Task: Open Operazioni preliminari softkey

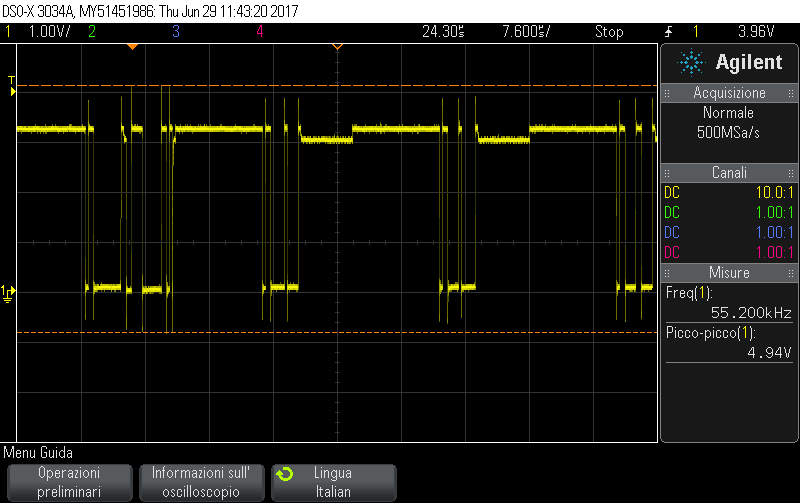Action: 69,483
